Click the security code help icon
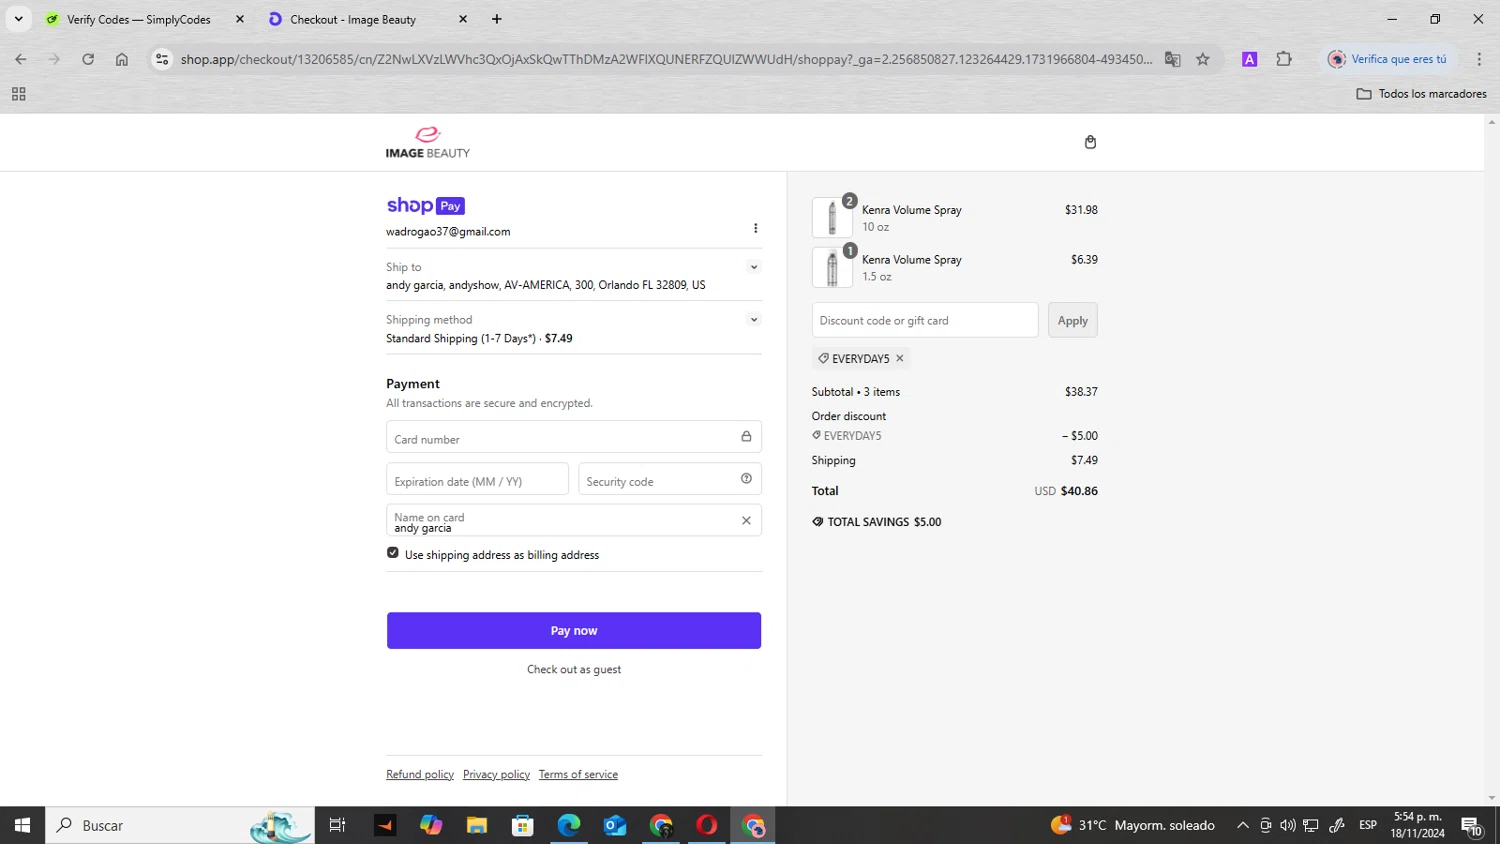Screen dimensions: 1500x844 coord(746,479)
